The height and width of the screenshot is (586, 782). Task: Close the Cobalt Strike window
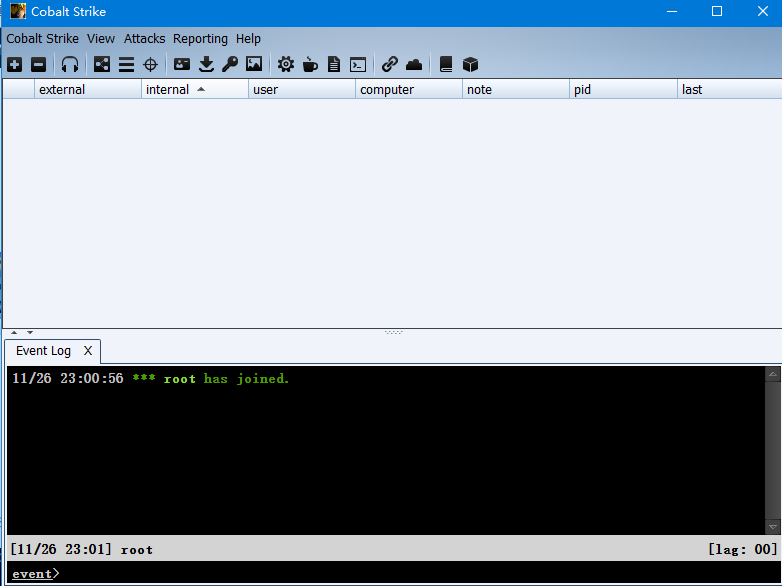pos(762,11)
